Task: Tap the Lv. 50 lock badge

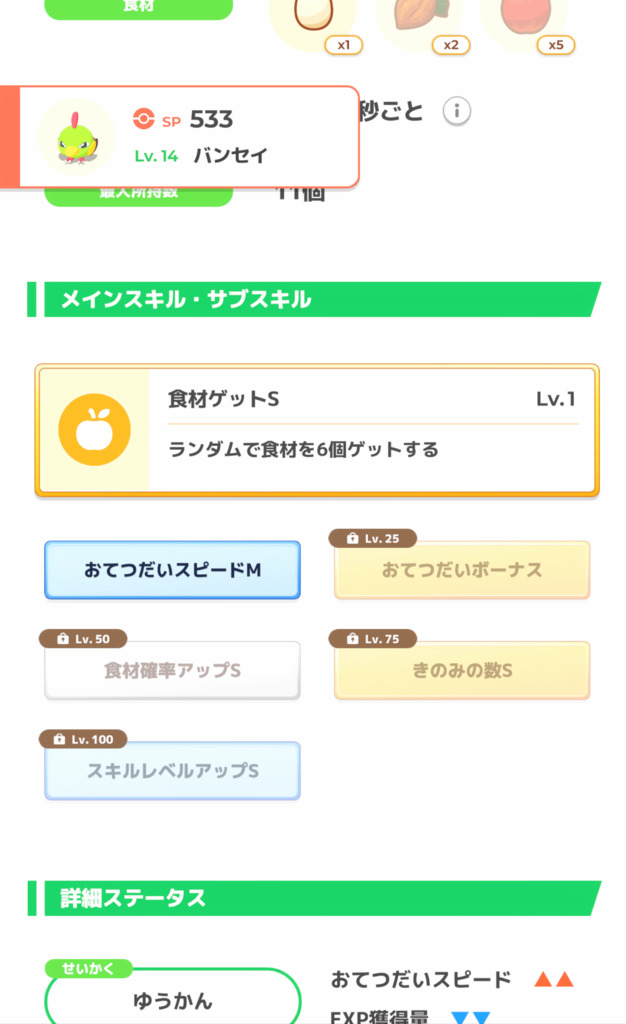Action: (x=83, y=639)
